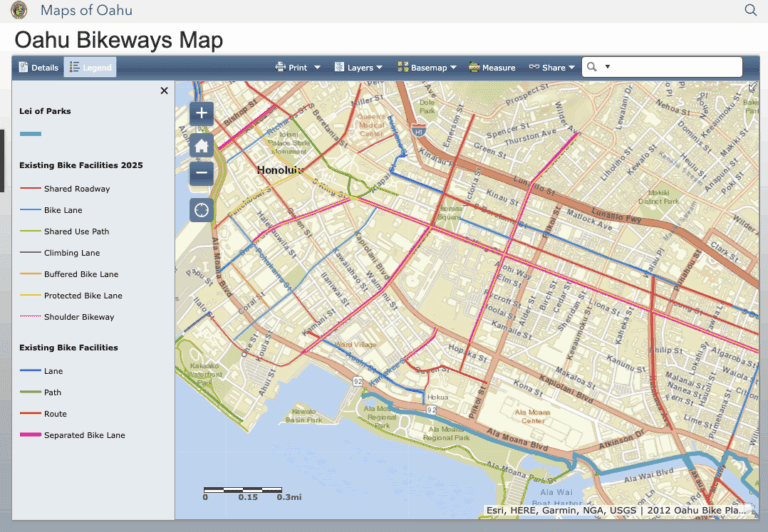Screen dimensions: 768x532
Task: Click the Shoulder Bikeway legend label
Action: (x=79, y=317)
